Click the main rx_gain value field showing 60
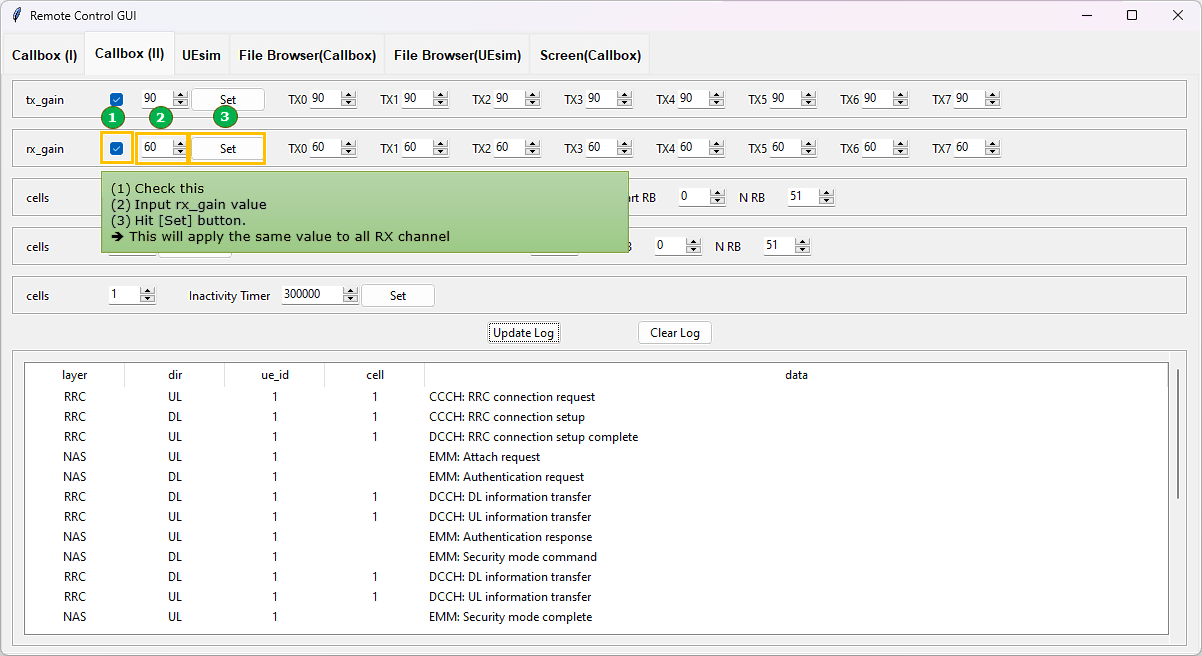Screen dimensions: 1202x656 point(156,148)
